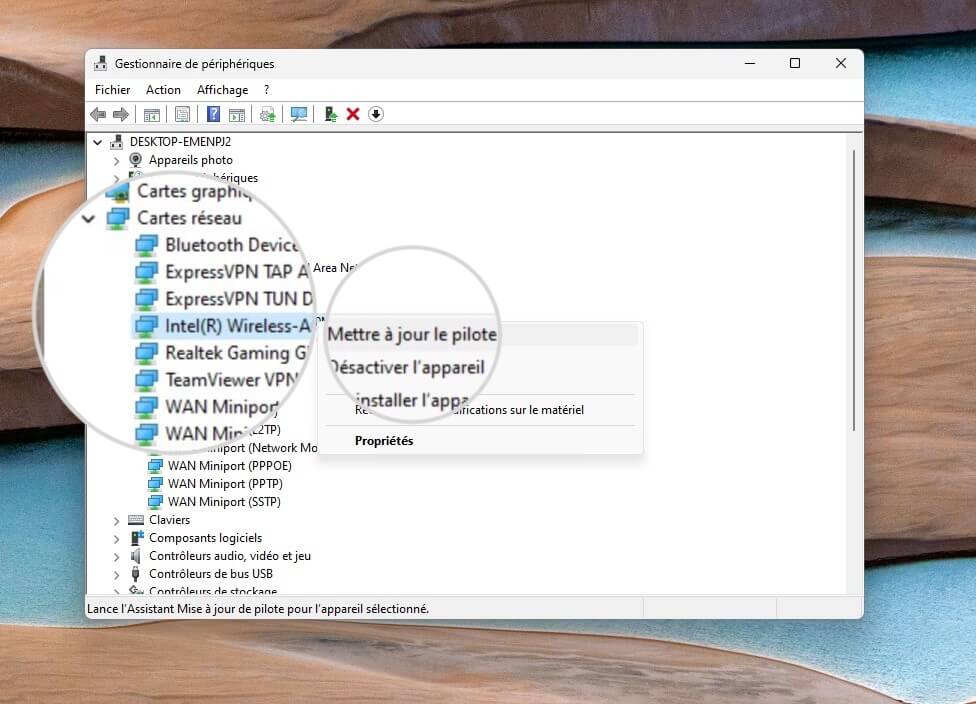Click the monitor scan hardware changes icon
Image resolution: width=976 pixels, height=704 pixels.
(x=299, y=115)
